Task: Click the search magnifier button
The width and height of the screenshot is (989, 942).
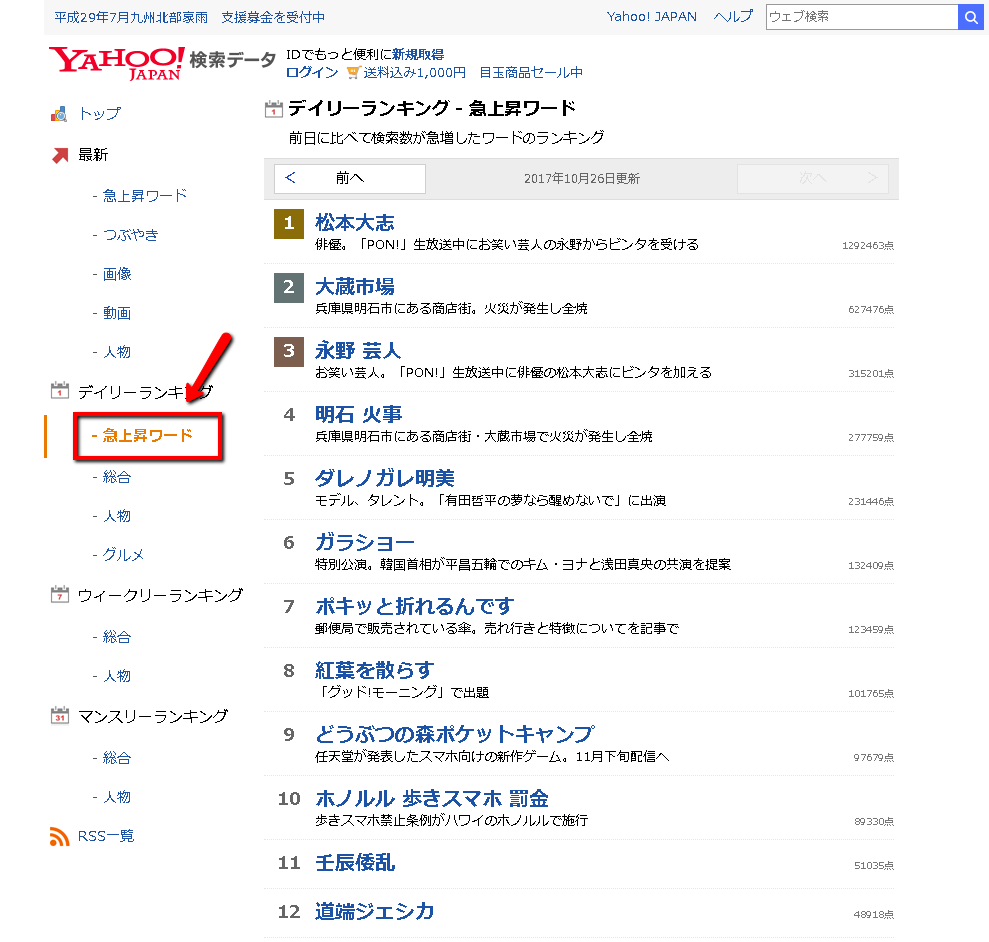Action: [970, 17]
